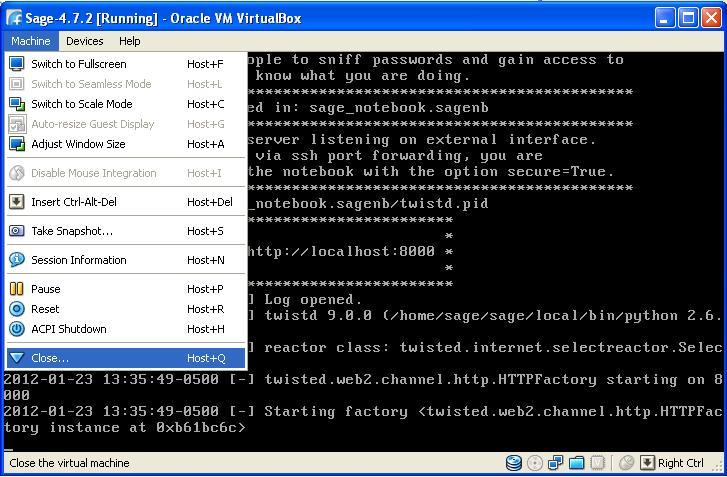Click the hard disk activity status icon
This screenshot has height=477, width=727.
[514, 463]
